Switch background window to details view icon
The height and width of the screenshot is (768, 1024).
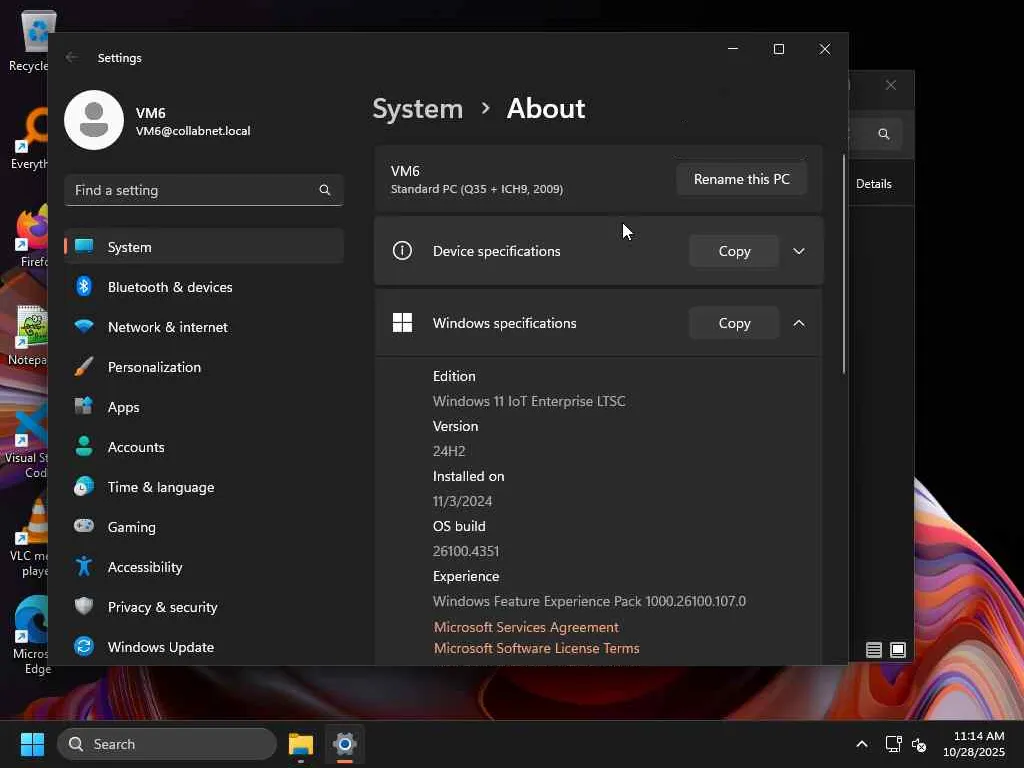pyautogui.click(x=874, y=650)
